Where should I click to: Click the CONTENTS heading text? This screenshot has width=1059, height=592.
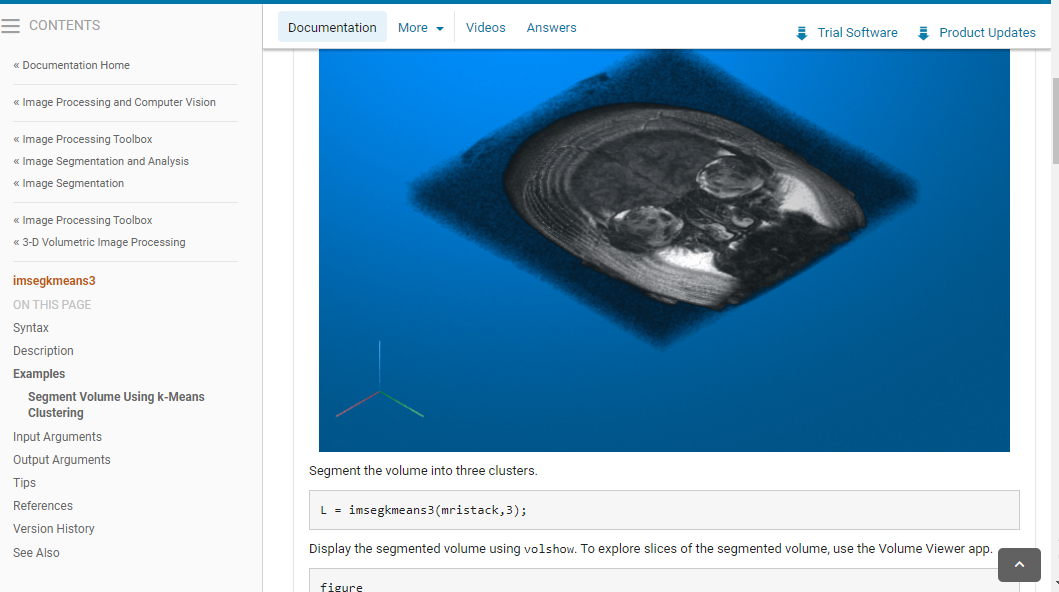(64, 26)
